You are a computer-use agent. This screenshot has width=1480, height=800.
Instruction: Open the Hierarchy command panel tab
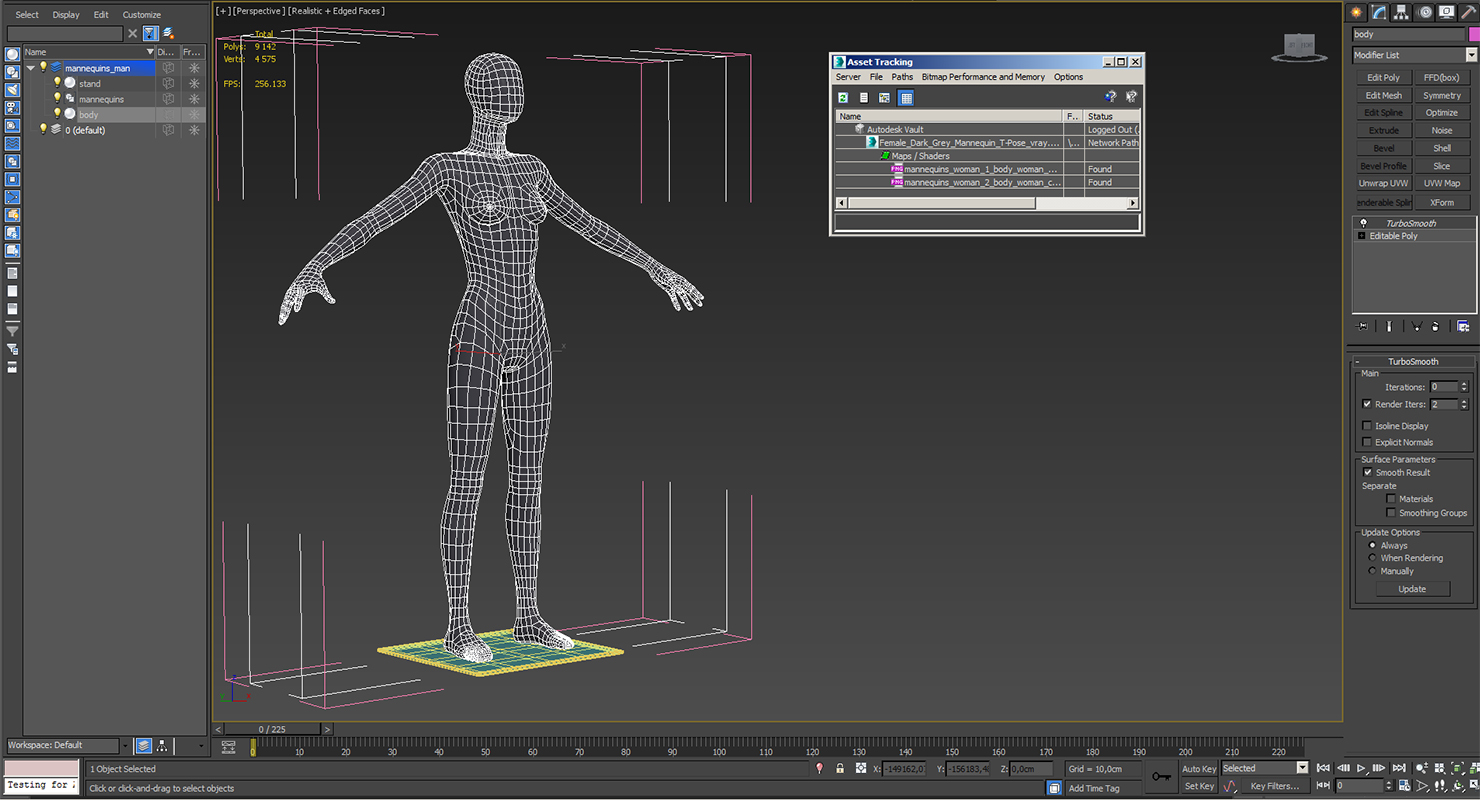1402,12
